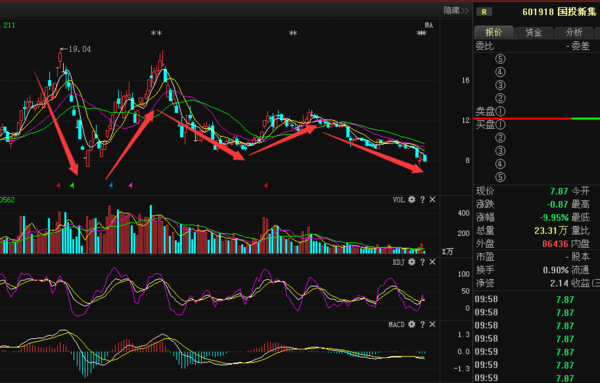Close the KDJ indicator panel
This screenshot has height=383, width=600.
[432, 262]
